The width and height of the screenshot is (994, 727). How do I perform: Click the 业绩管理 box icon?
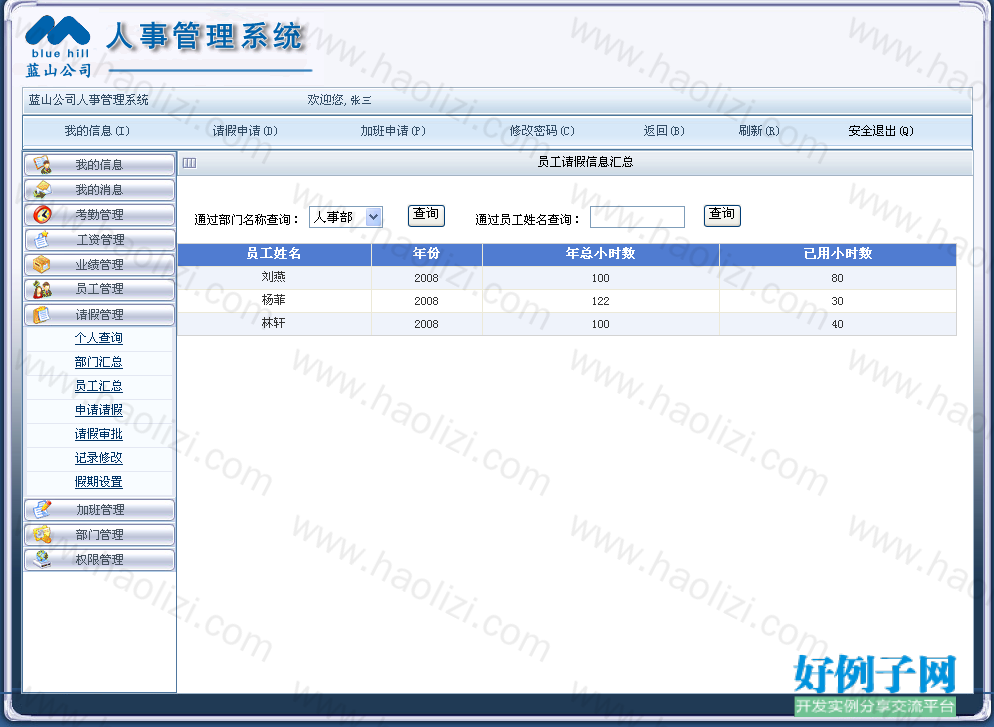42,264
